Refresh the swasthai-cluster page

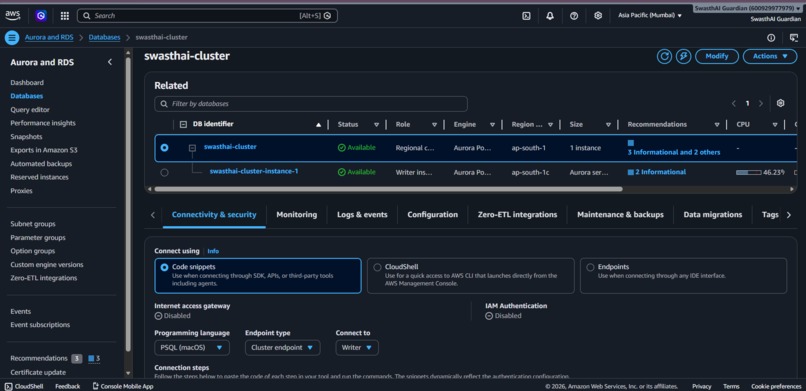pyautogui.click(x=664, y=57)
